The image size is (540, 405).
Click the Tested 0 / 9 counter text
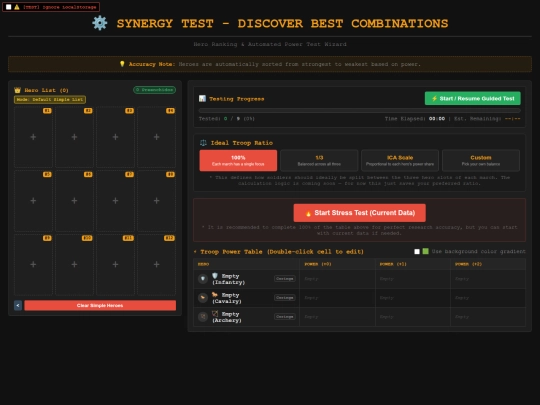227,118
